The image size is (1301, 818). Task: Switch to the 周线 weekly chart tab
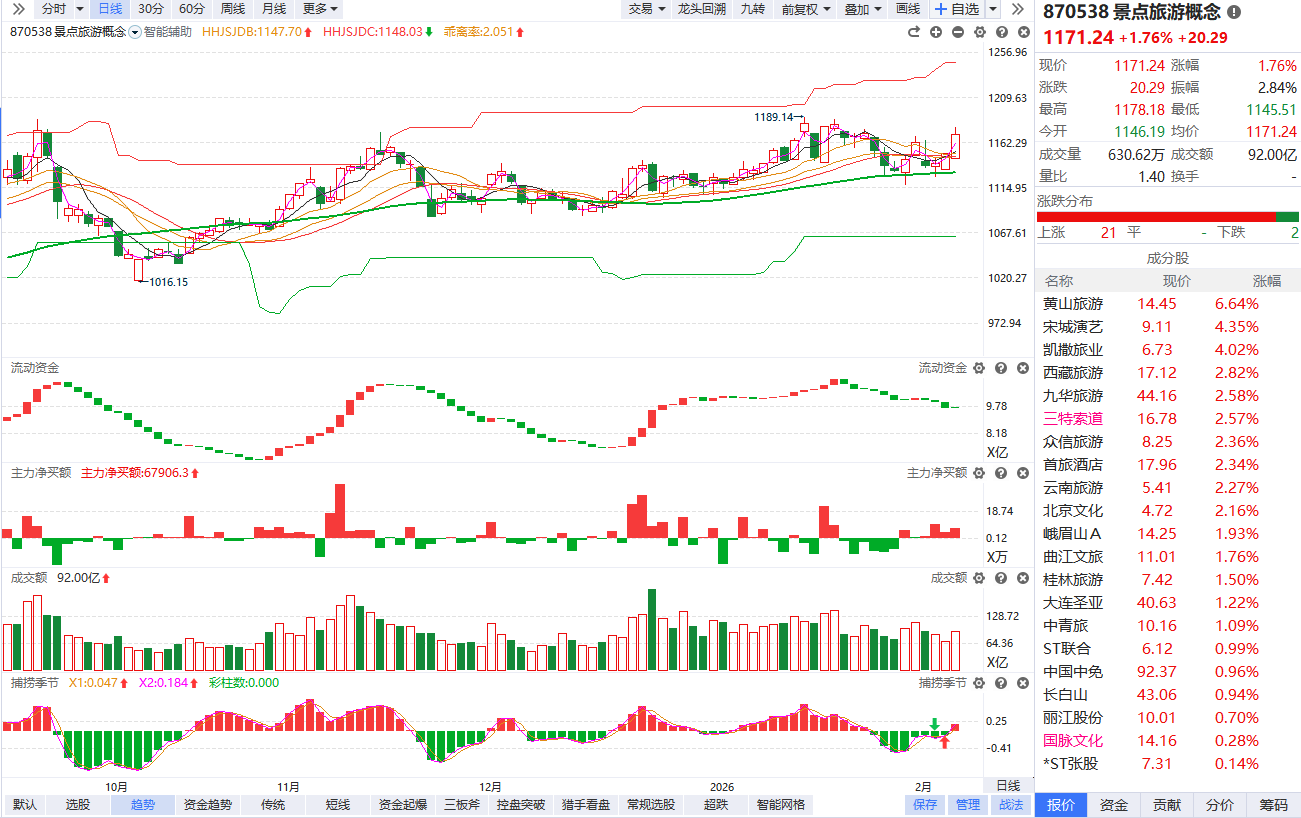[232, 9]
